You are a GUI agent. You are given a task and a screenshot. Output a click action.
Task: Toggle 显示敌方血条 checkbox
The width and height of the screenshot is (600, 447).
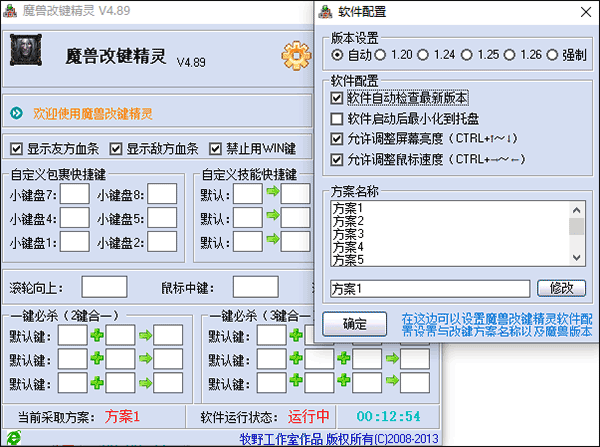[116, 148]
